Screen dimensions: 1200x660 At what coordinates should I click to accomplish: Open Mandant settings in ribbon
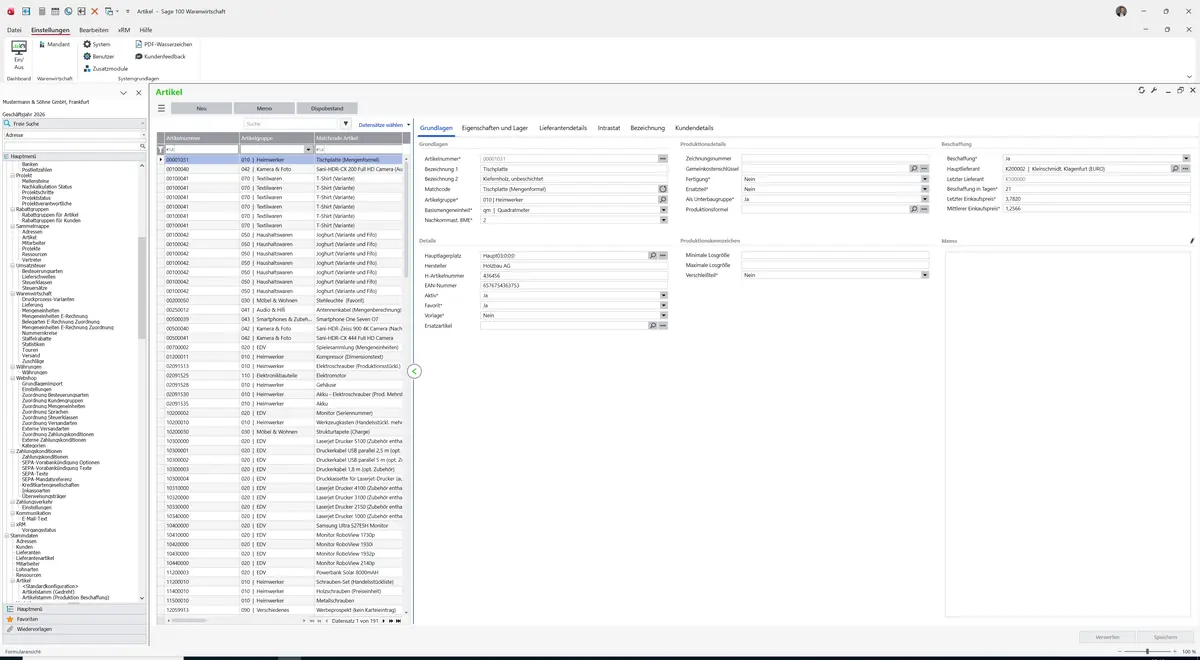tap(53, 44)
